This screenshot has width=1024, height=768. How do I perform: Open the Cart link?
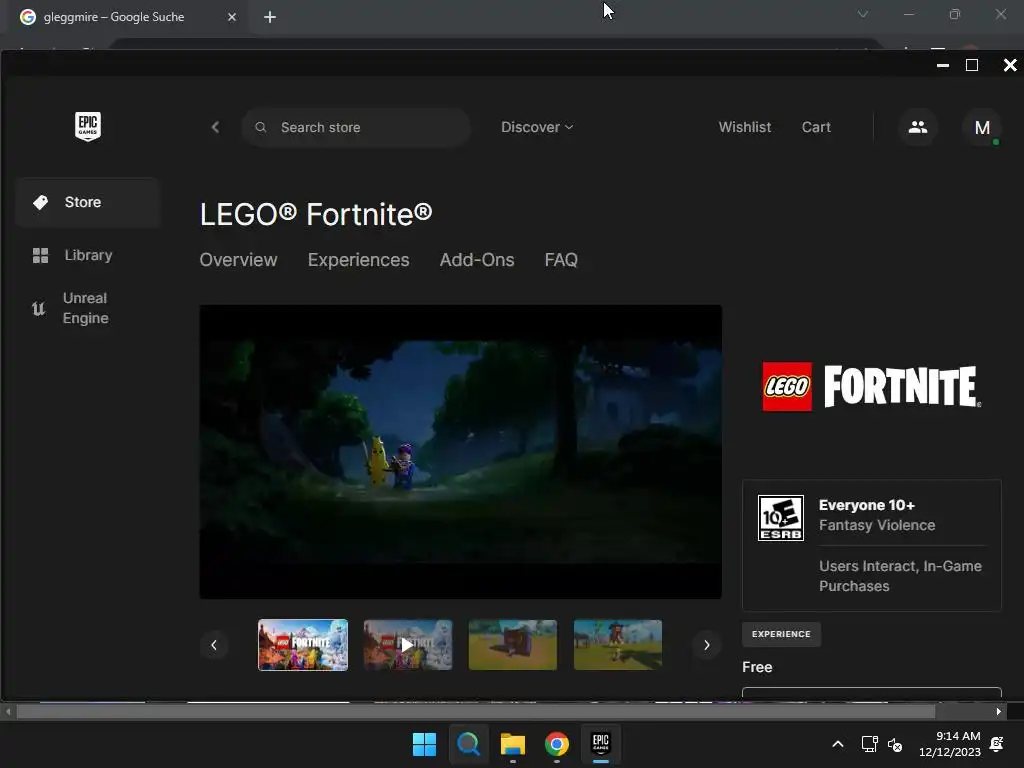pyautogui.click(x=816, y=127)
